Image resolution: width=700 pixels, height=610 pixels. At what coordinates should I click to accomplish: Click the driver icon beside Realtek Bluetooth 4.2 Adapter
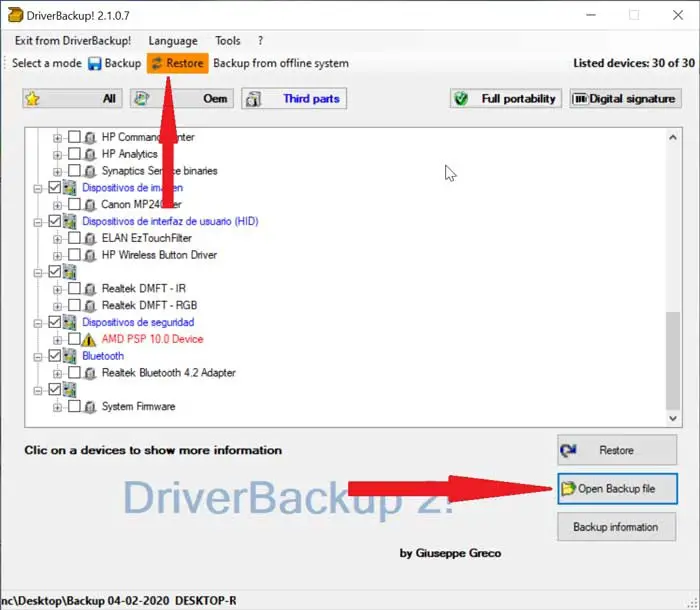pos(90,373)
